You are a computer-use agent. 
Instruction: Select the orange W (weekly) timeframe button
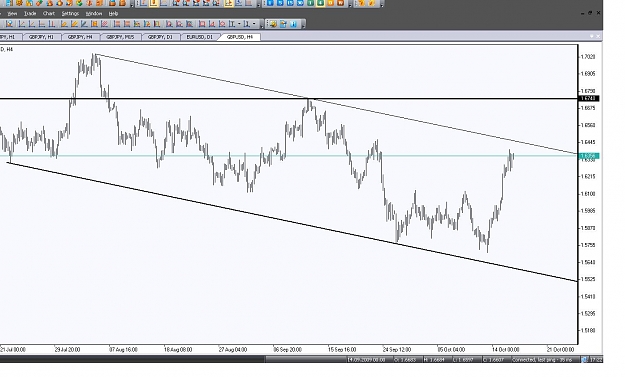[x=340, y=3]
